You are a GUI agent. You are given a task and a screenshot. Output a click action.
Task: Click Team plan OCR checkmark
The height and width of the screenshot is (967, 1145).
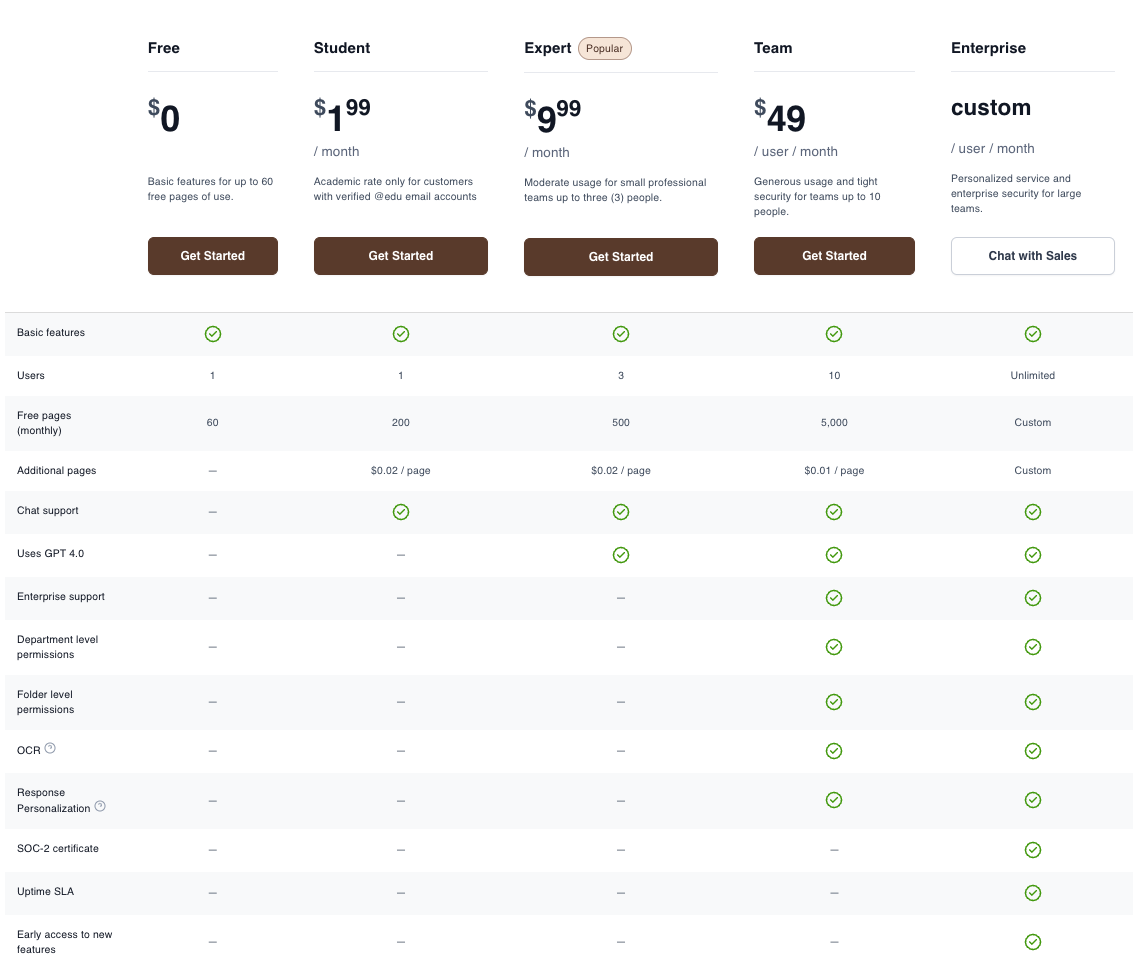tap(834, 751)
